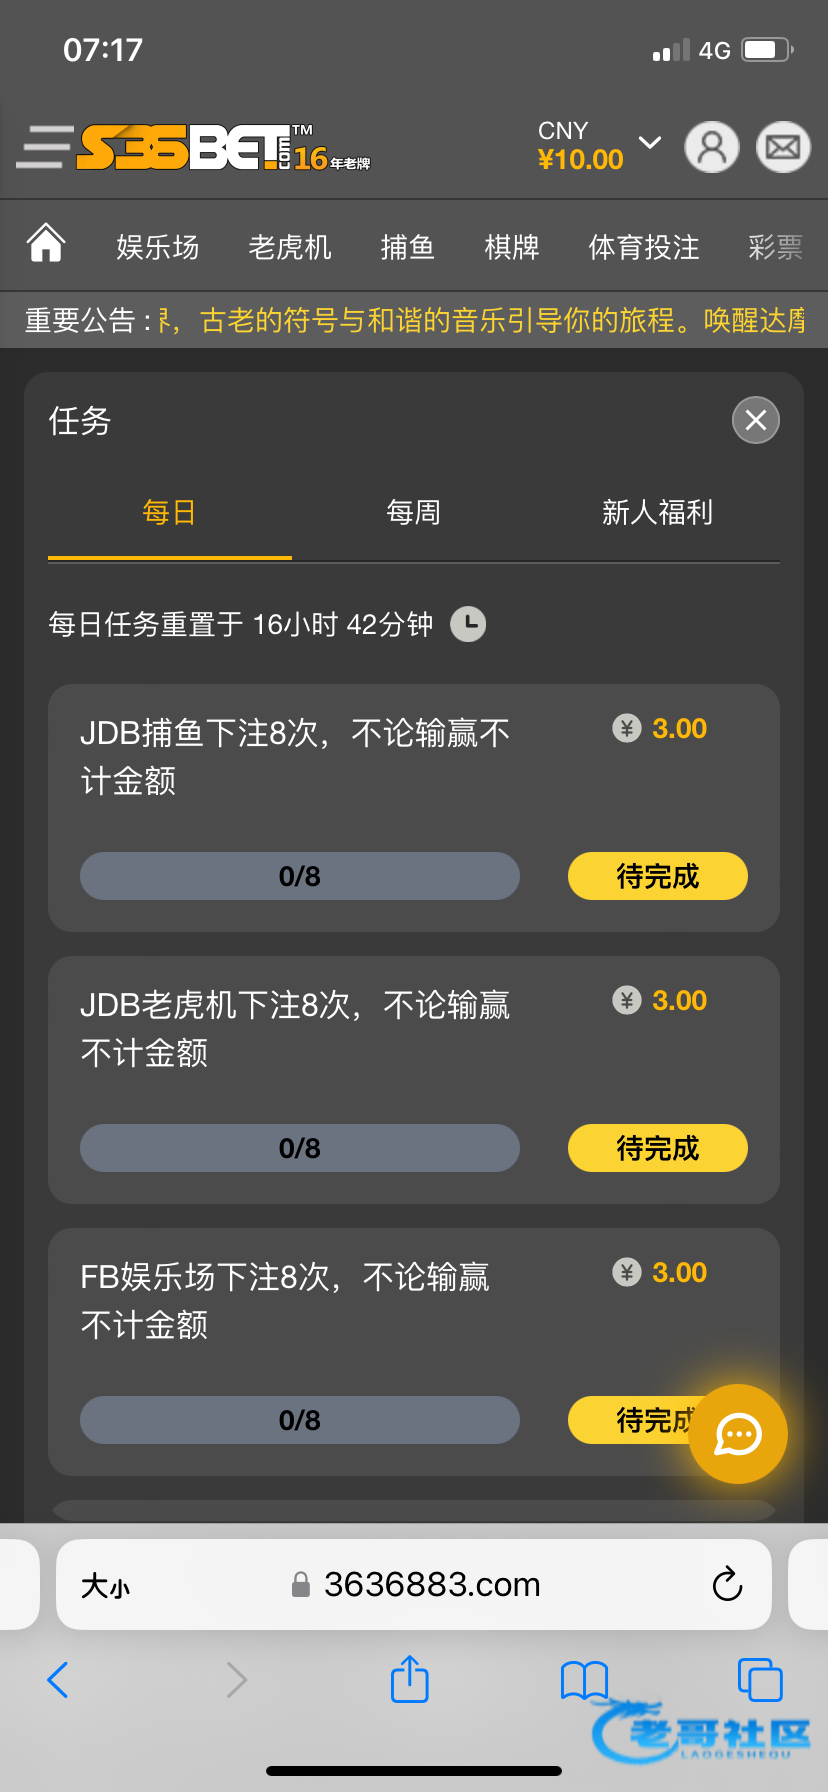Select the 每日 tab

[x=169, y=513]
